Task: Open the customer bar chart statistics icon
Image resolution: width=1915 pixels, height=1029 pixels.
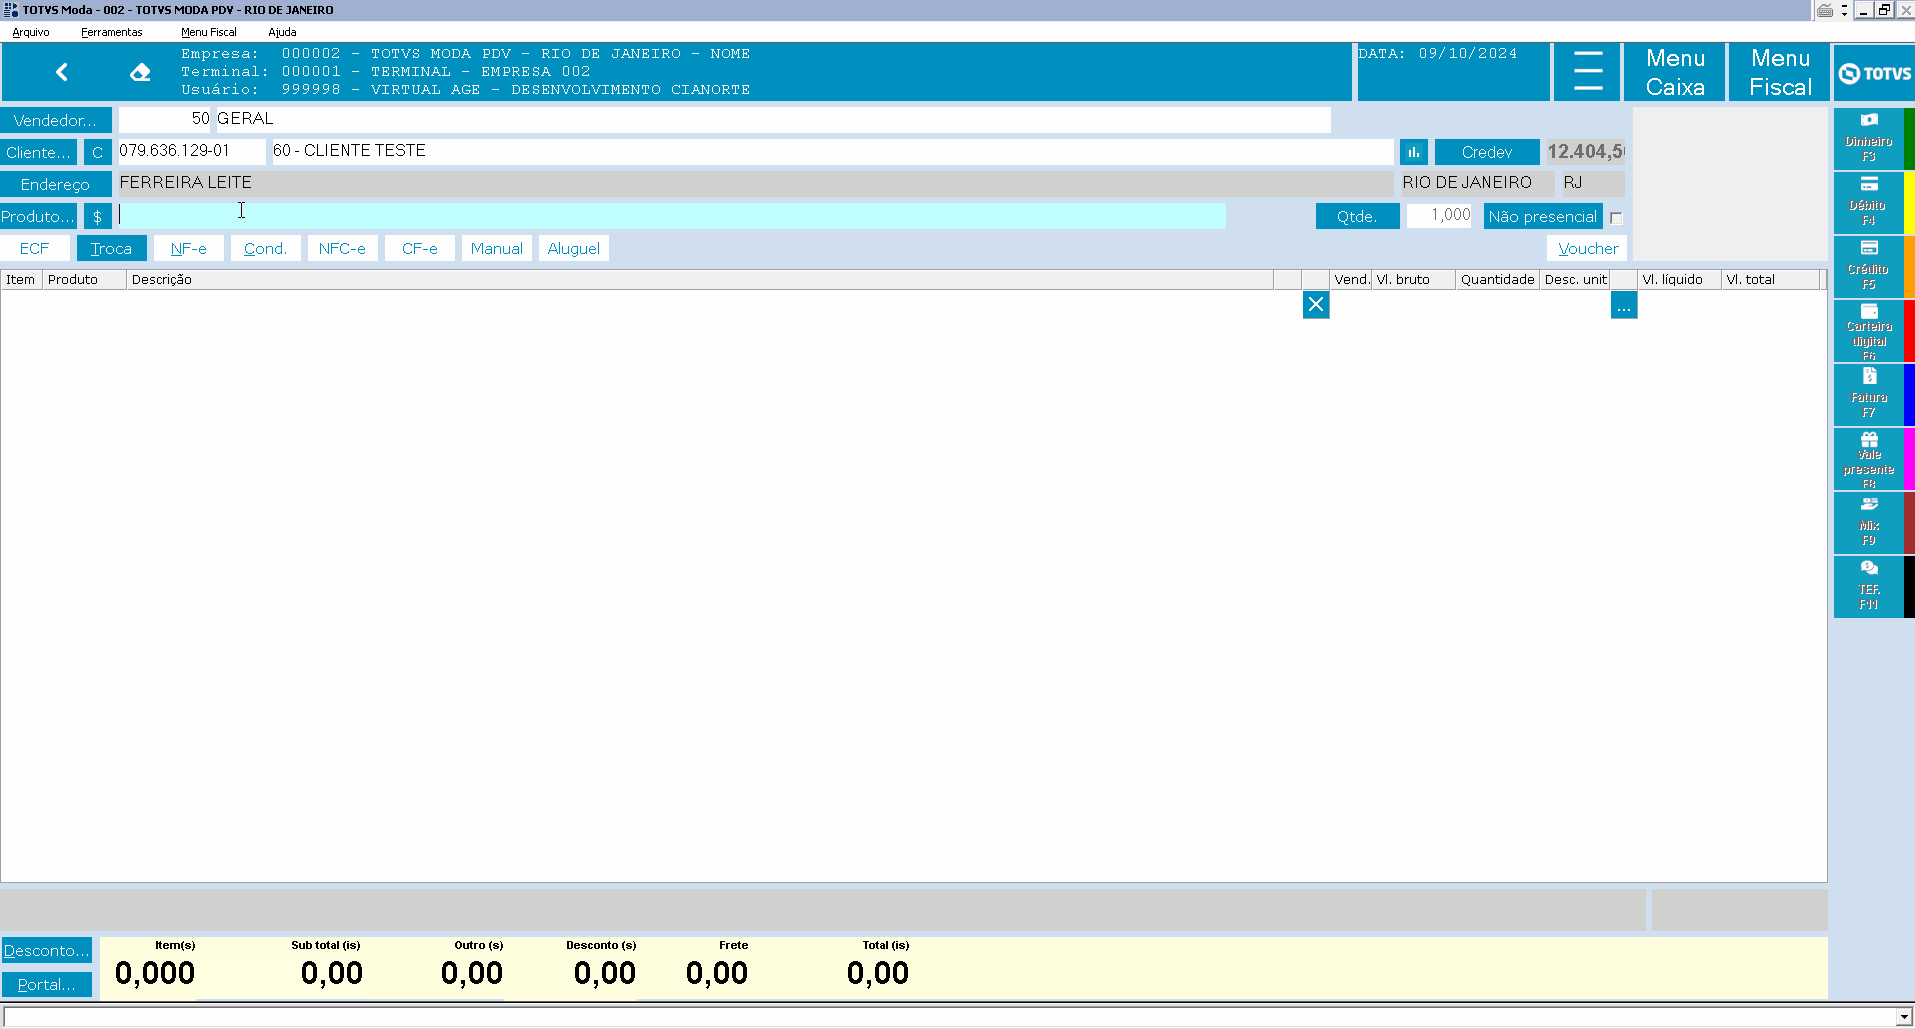Action: pyautogui.click(x=1414, y=152)
